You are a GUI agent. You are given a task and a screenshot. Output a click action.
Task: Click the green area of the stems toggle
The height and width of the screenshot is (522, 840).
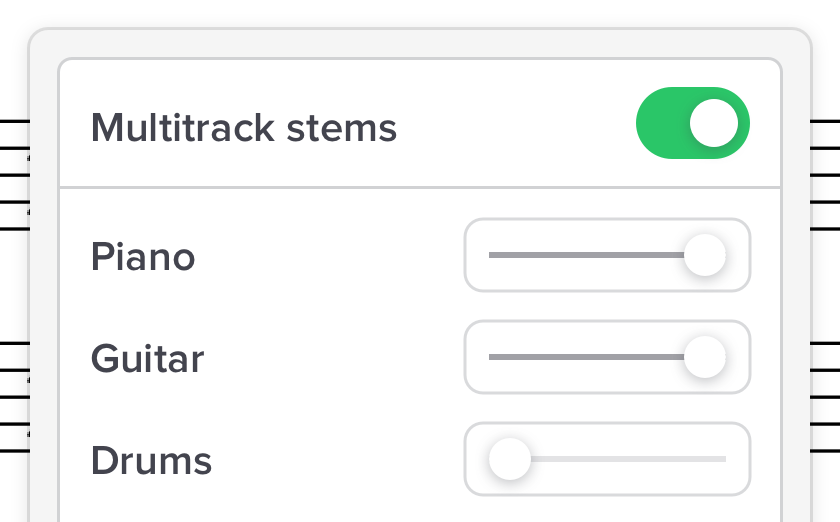(660, 124)
